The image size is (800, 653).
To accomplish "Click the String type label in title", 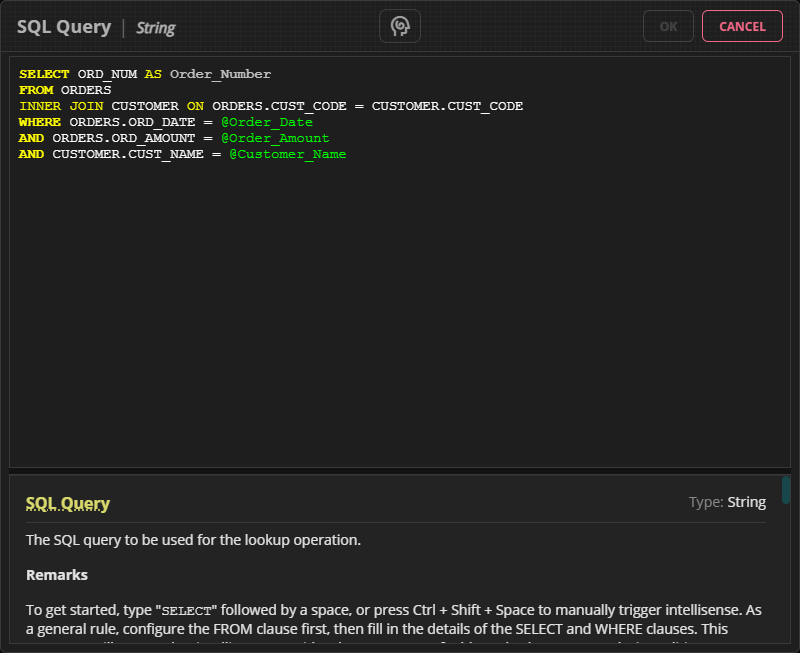I will click(x=155, y=28).
